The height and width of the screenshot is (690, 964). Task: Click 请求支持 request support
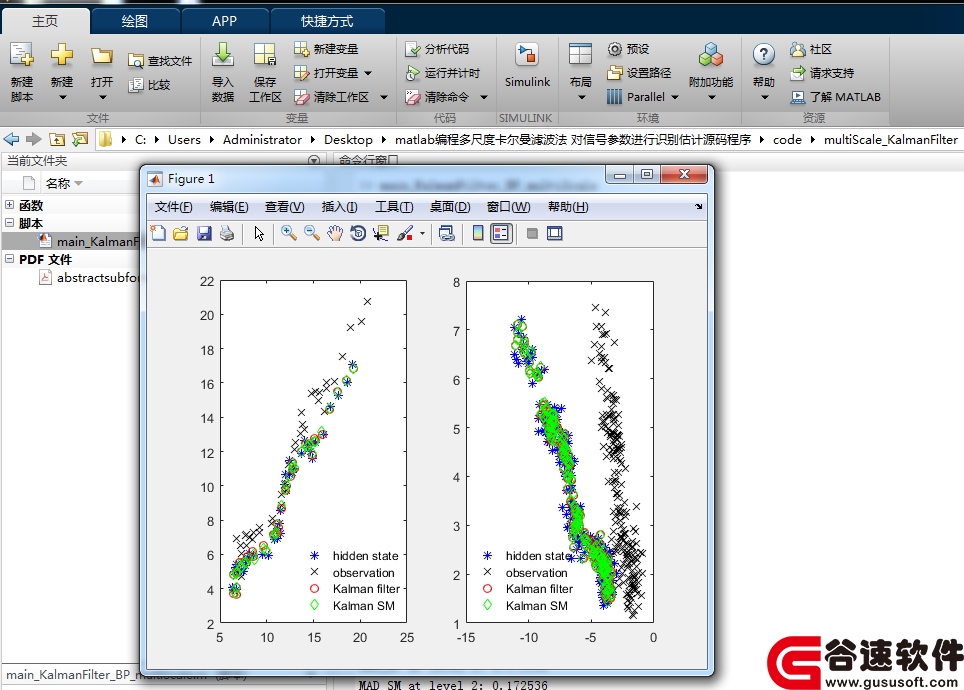[x=822, y=73]
